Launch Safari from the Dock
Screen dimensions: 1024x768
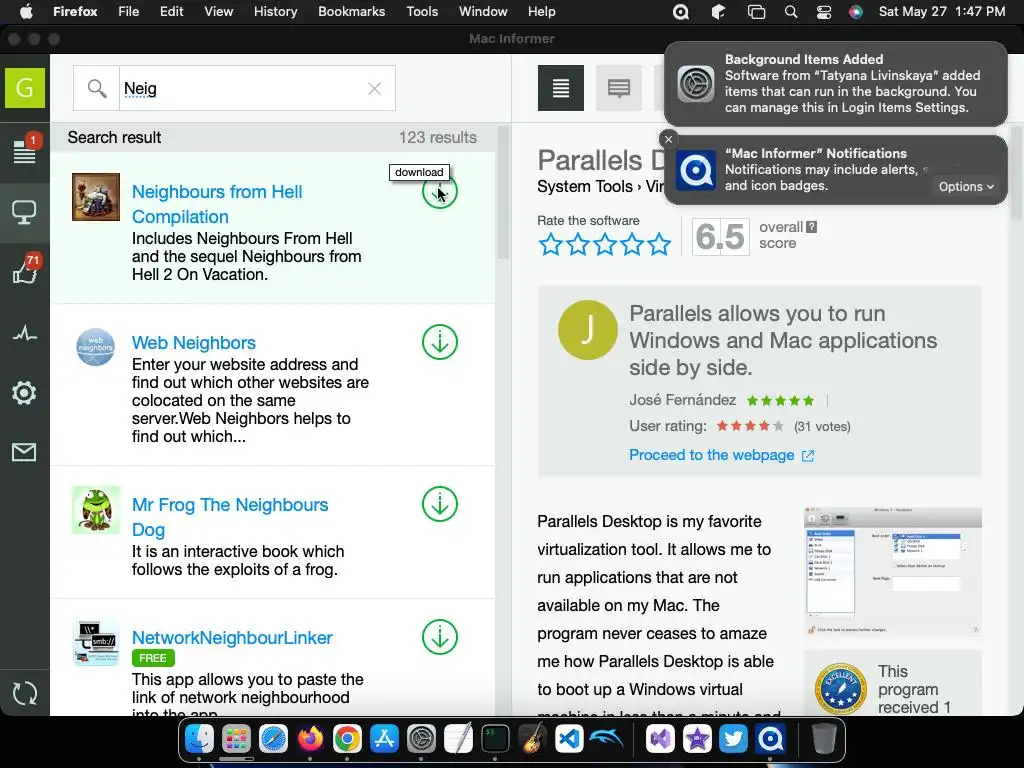click(273, 739)
